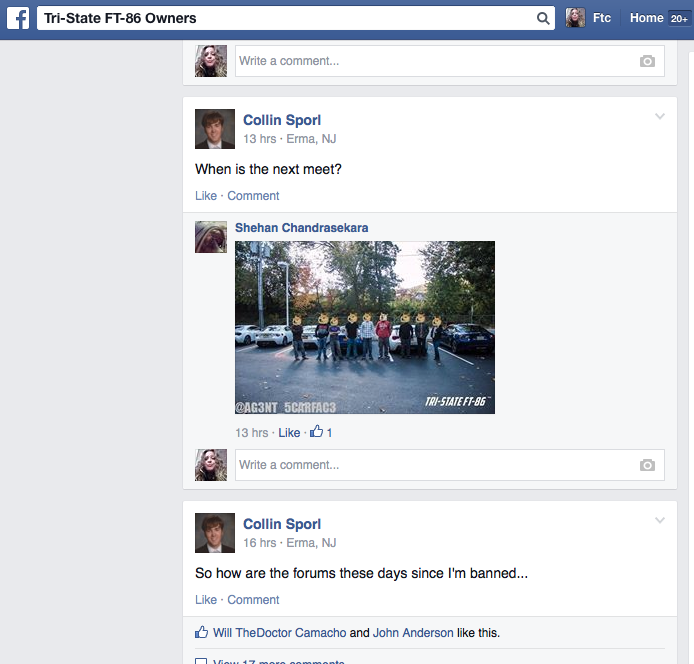
Task: Click camera icon in top comment box
Action: [647, 61]
